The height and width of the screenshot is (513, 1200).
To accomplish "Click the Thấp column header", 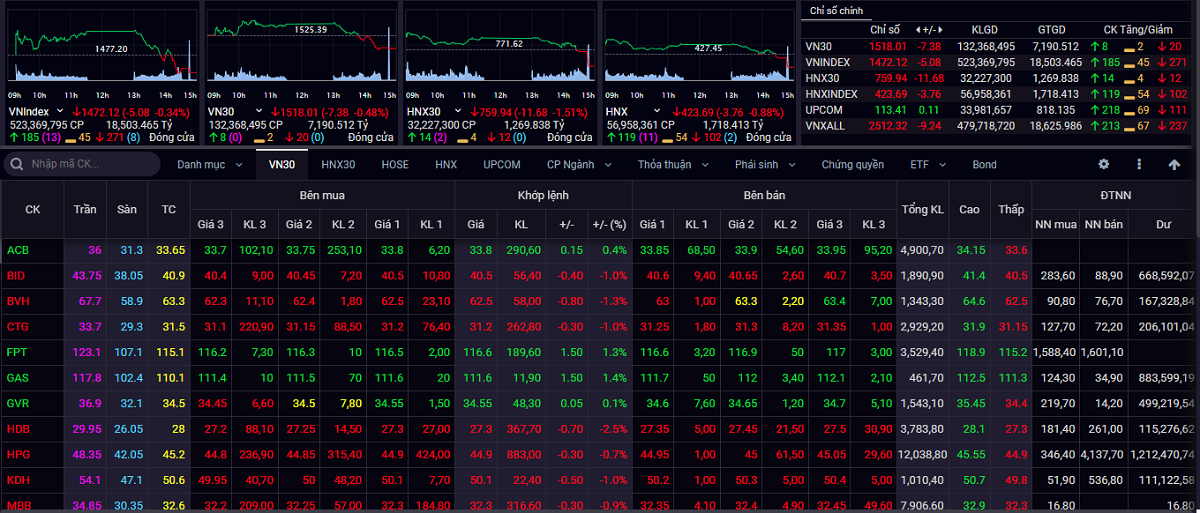I will click(1010, 210).
